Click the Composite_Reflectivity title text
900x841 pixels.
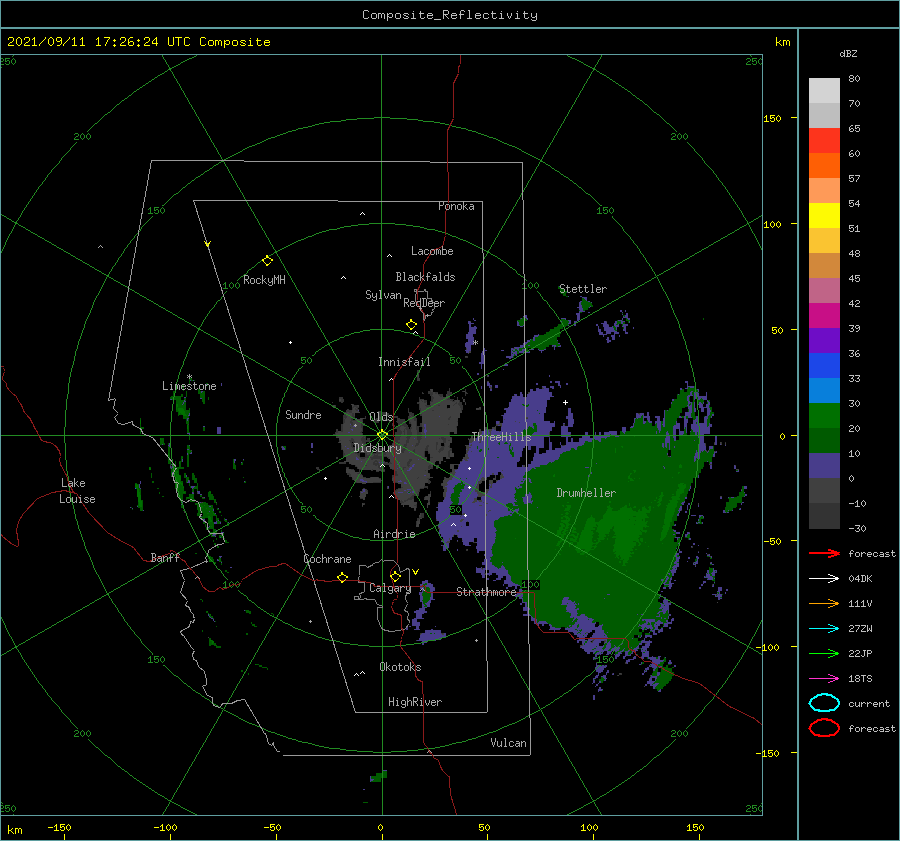click(x=449, y=15)
